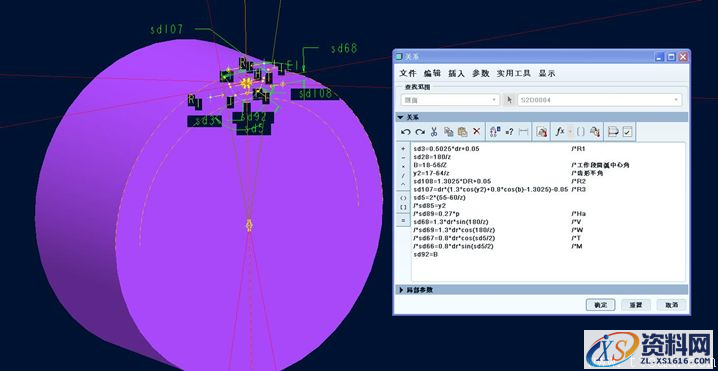Open the S2D0004 section dropdown
The image size is (718, 371).
pos(599,100)
